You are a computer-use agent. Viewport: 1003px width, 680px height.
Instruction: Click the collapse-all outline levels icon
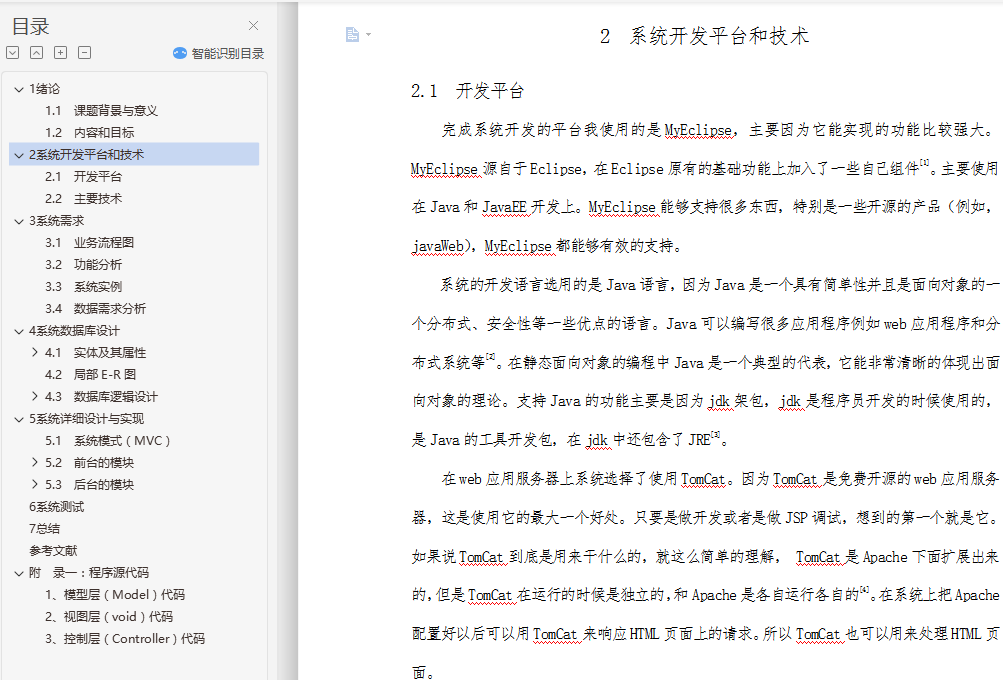coord(36,52)
